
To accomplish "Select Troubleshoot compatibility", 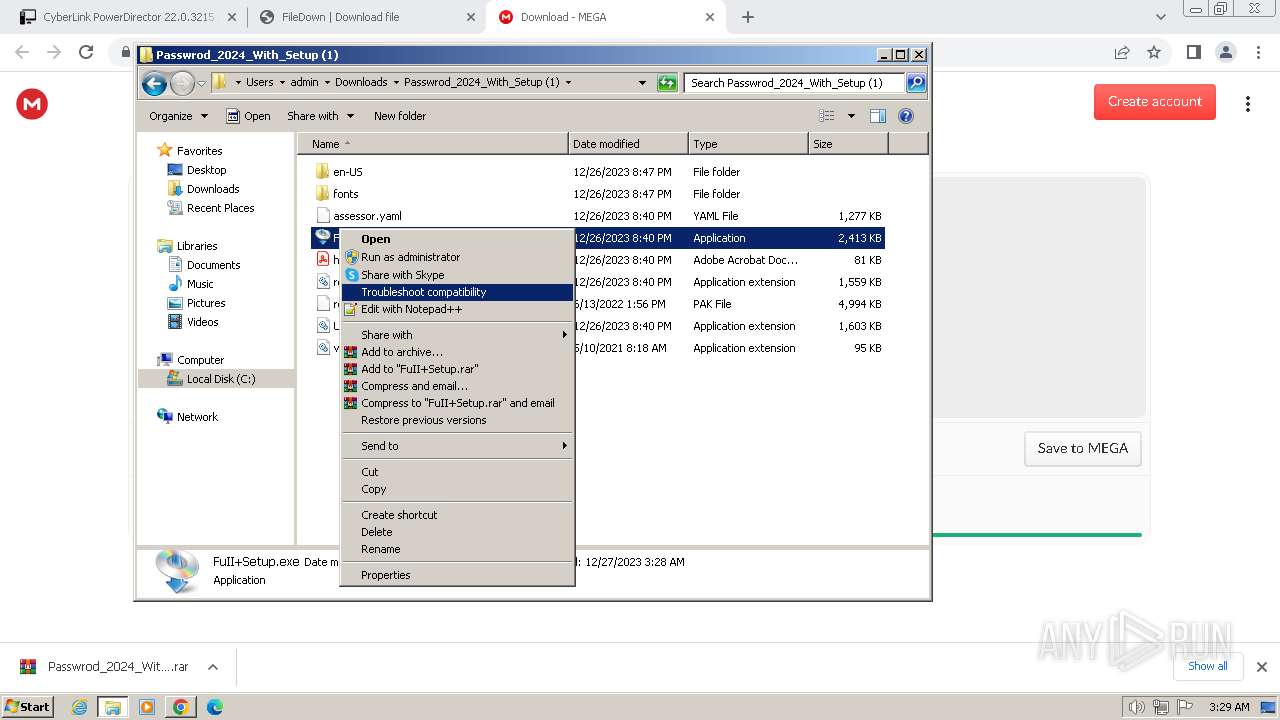I will coord(457,292).
